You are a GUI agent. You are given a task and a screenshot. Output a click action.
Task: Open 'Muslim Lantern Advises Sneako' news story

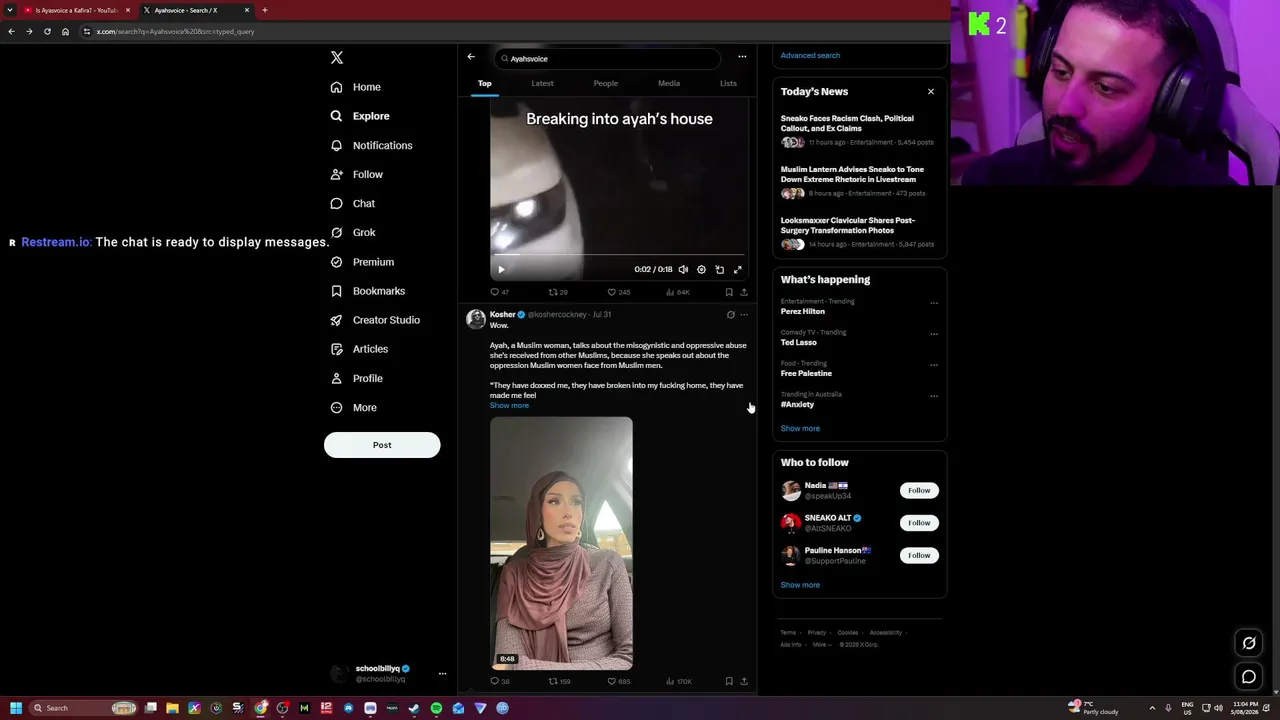[858, 182]
